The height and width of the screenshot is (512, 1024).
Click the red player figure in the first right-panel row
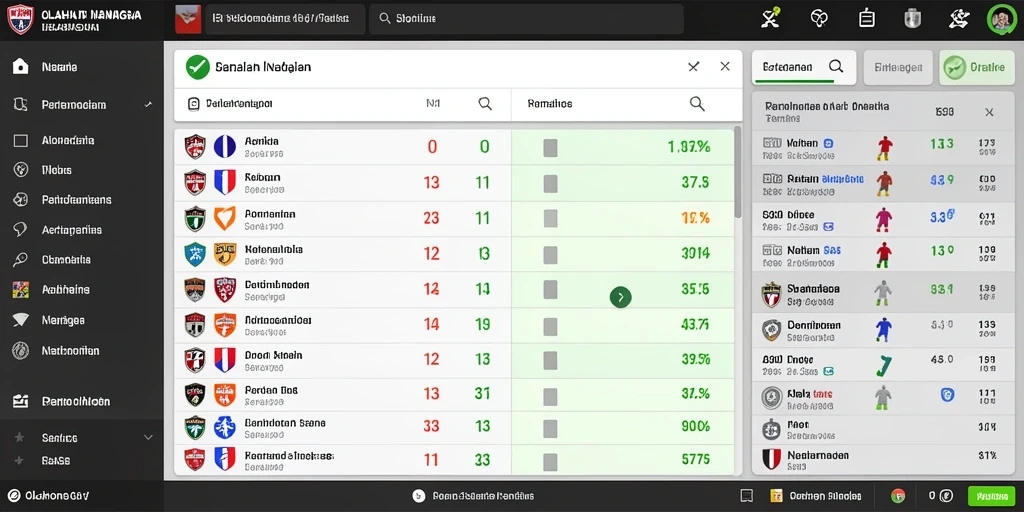[x=884, y=148]
